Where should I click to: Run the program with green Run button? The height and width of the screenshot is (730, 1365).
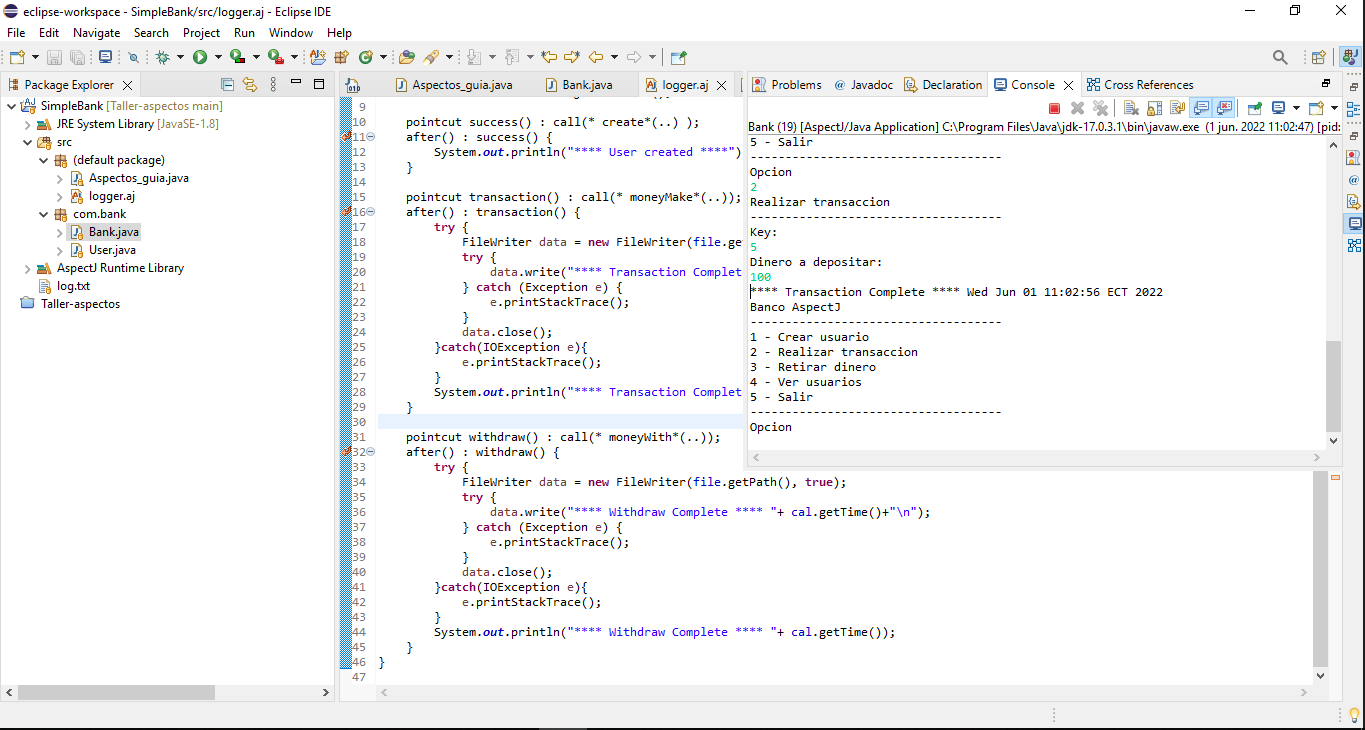point(200,57)
